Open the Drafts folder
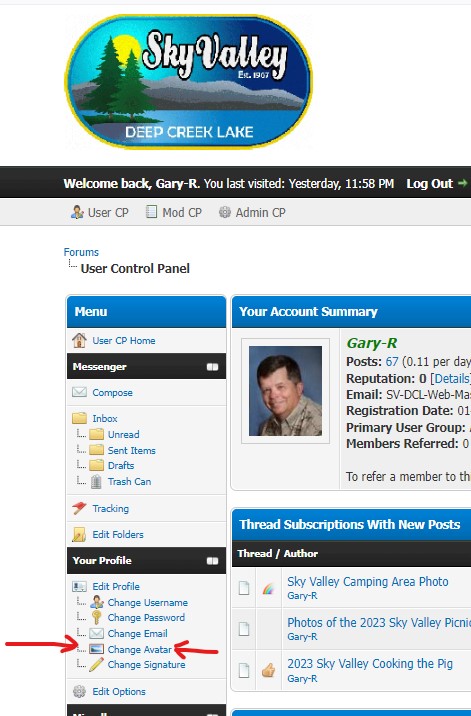Image resolution: width=471 pixels, height=716 pixels. 121,465
